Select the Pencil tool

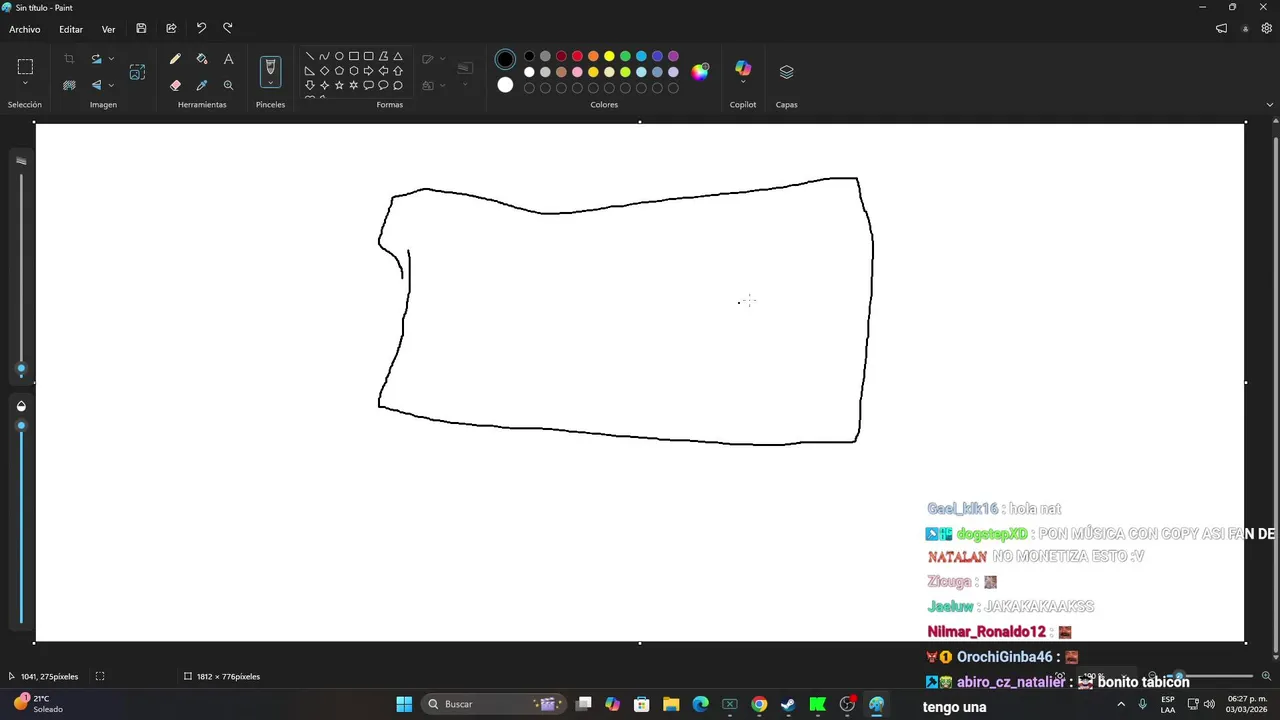point(175,60)
